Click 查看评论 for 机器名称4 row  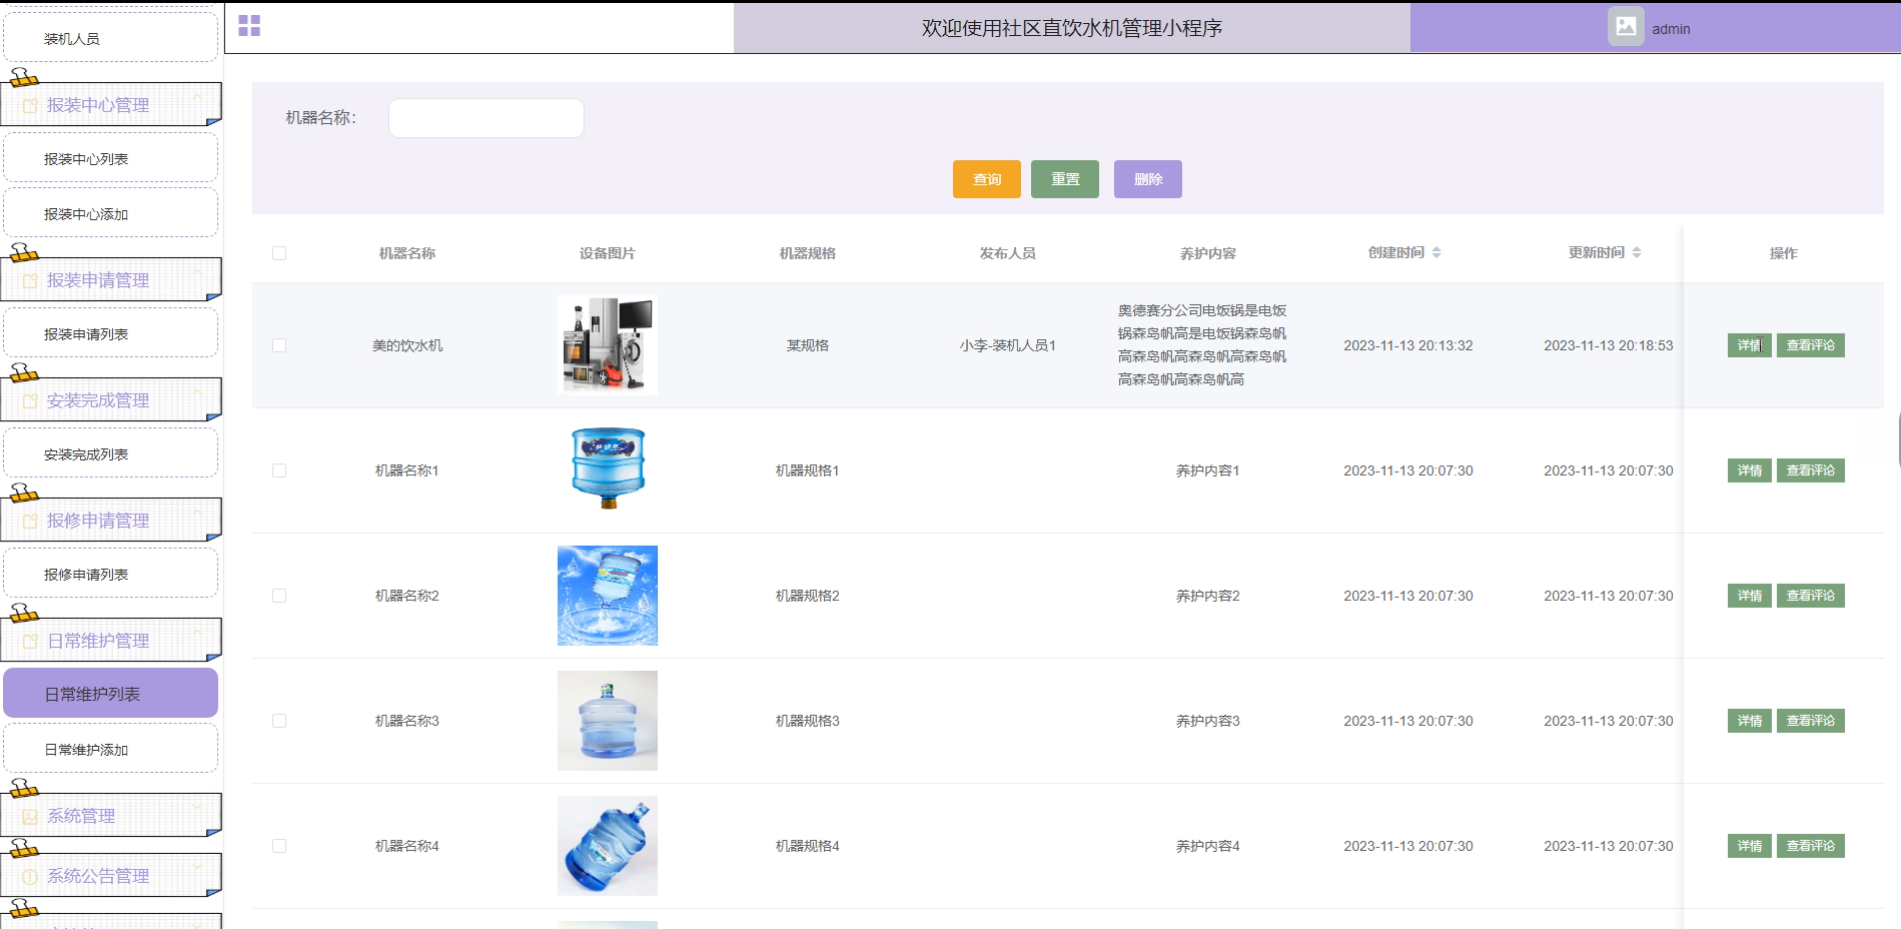tap(1810, 846)
